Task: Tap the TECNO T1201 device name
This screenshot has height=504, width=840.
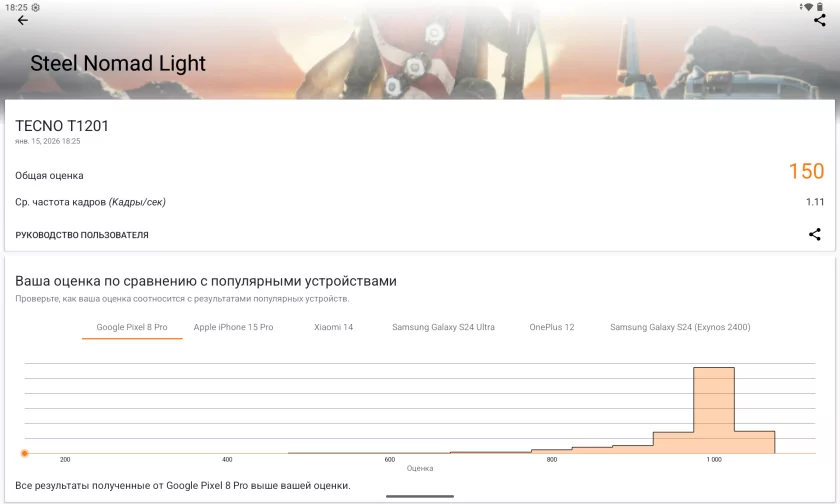Action: pos(62,126)
